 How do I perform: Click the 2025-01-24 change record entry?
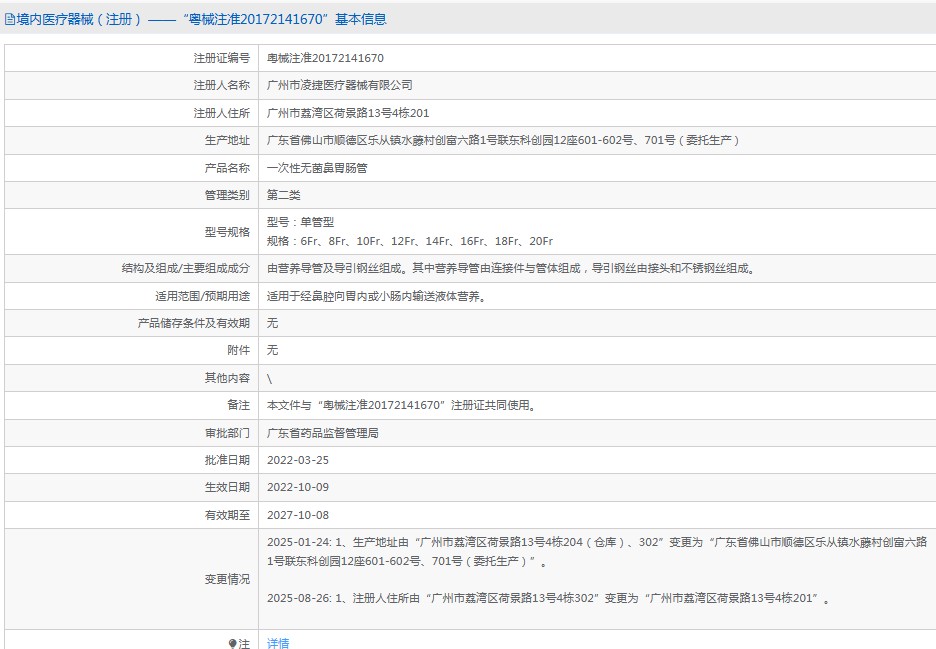coord(596,552)
